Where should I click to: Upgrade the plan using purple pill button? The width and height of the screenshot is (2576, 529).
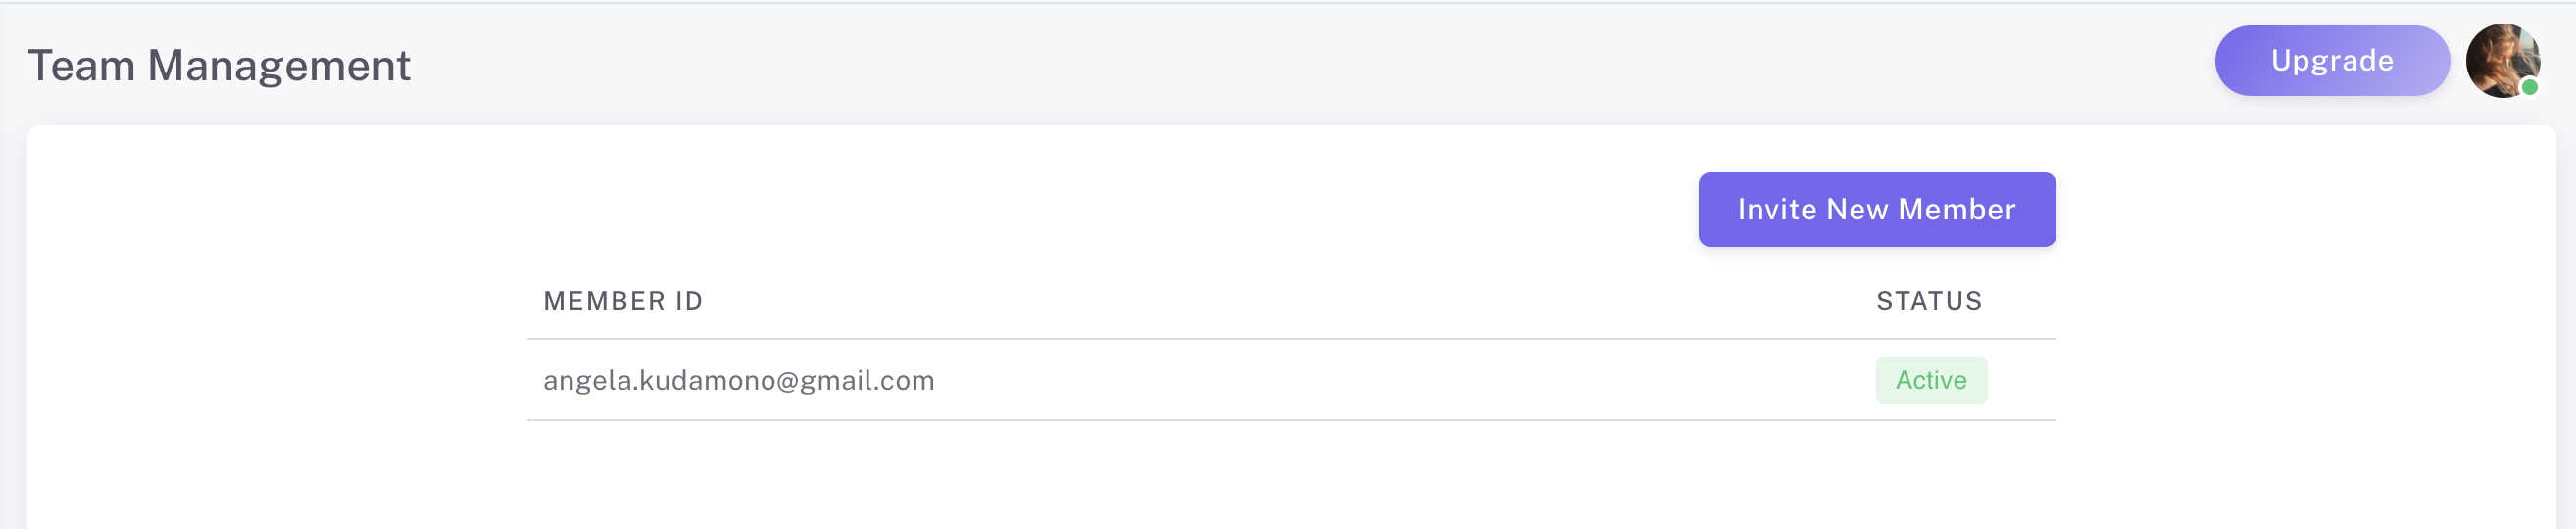tap(2331, 61)
